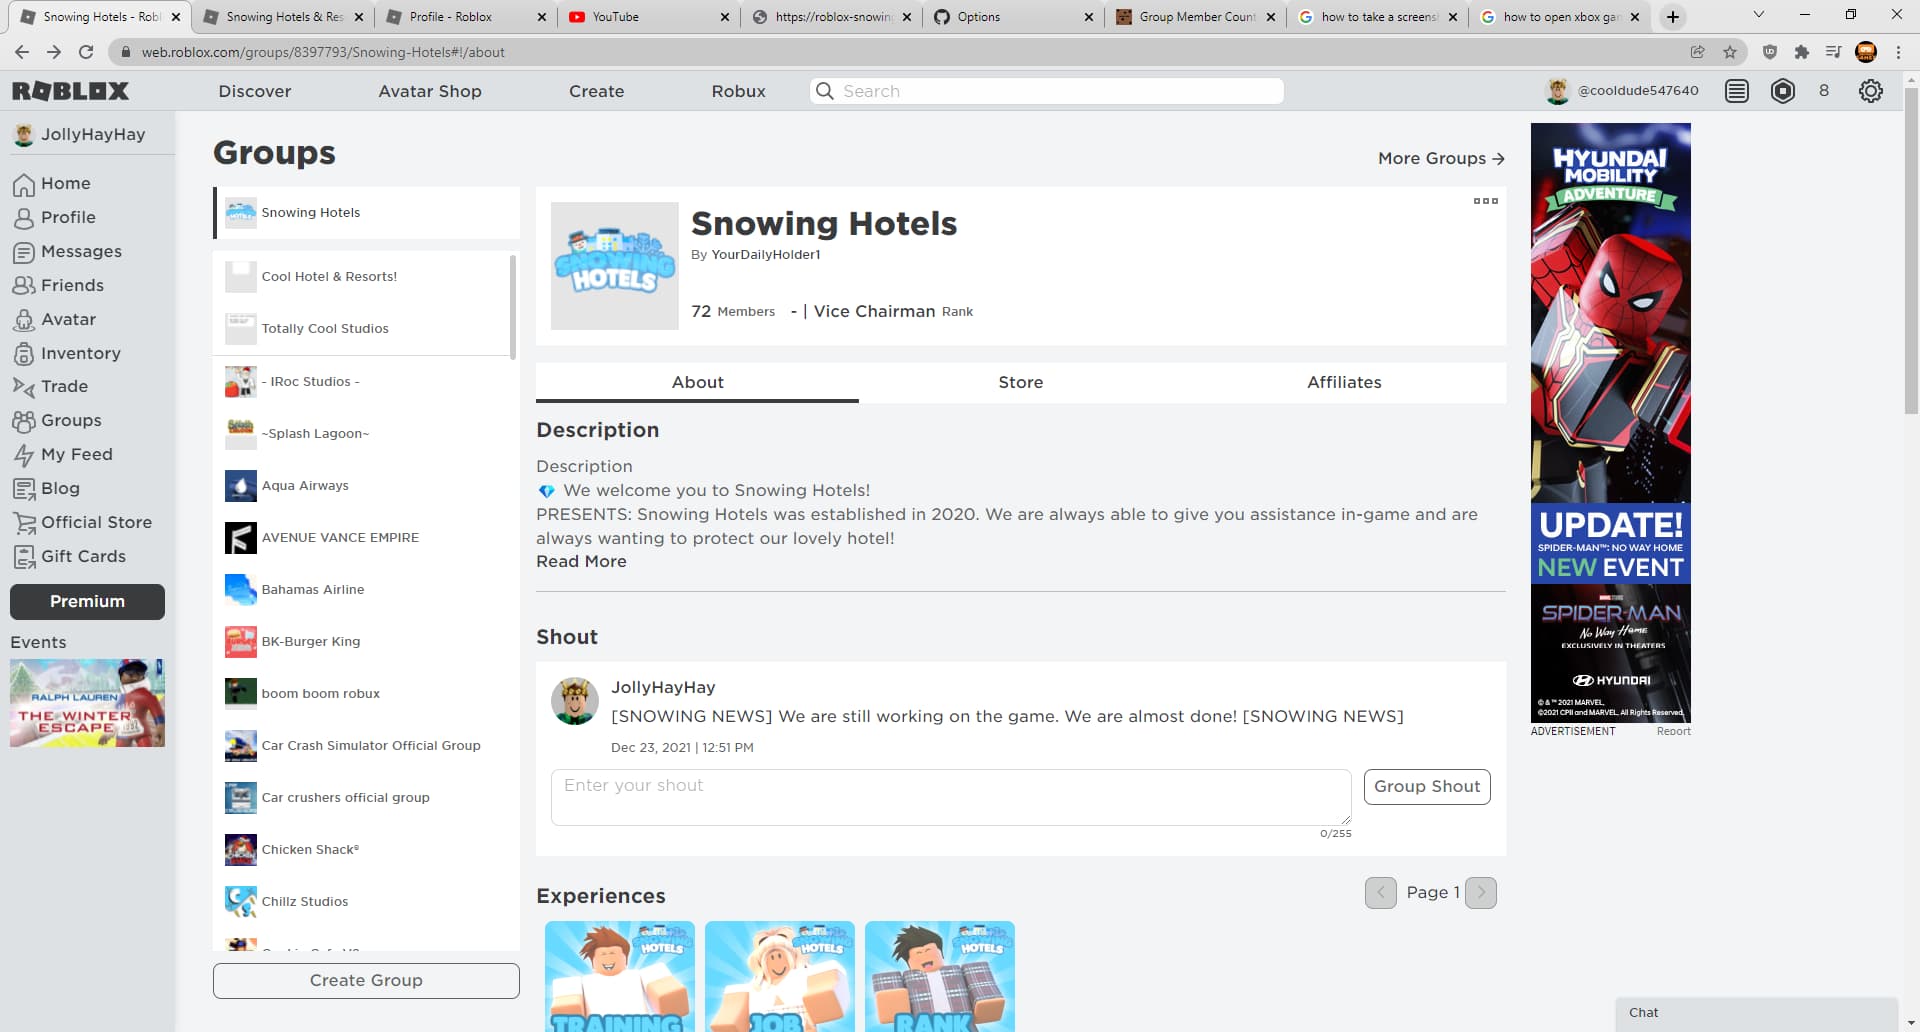Open the JOB experience thumbnail
This screenshot has height=1032, width=1920.
tap(780, 976)
